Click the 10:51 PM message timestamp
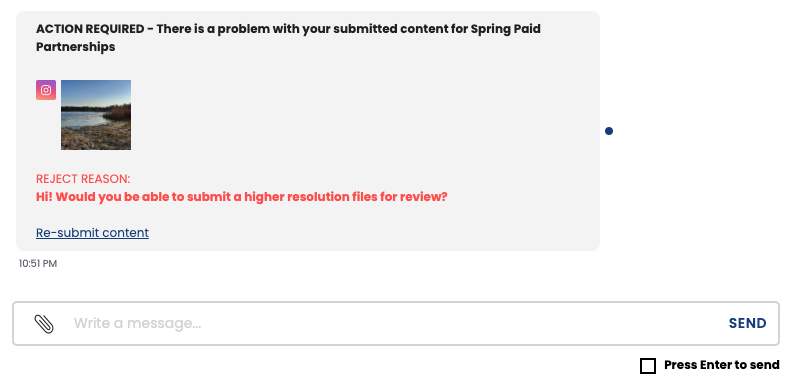The height and width of the screenshot is (382, 789). pyautogui.click(x=38, y=264)
